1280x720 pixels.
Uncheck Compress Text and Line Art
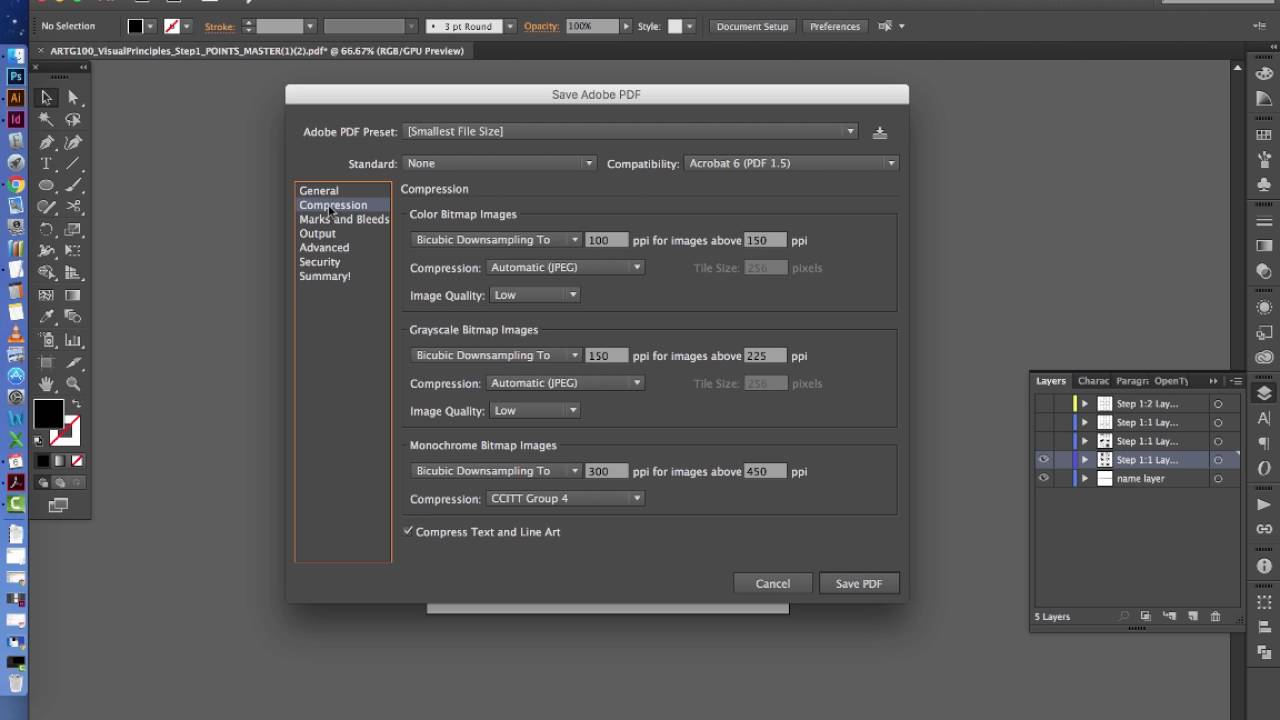[x=408, y=531]
